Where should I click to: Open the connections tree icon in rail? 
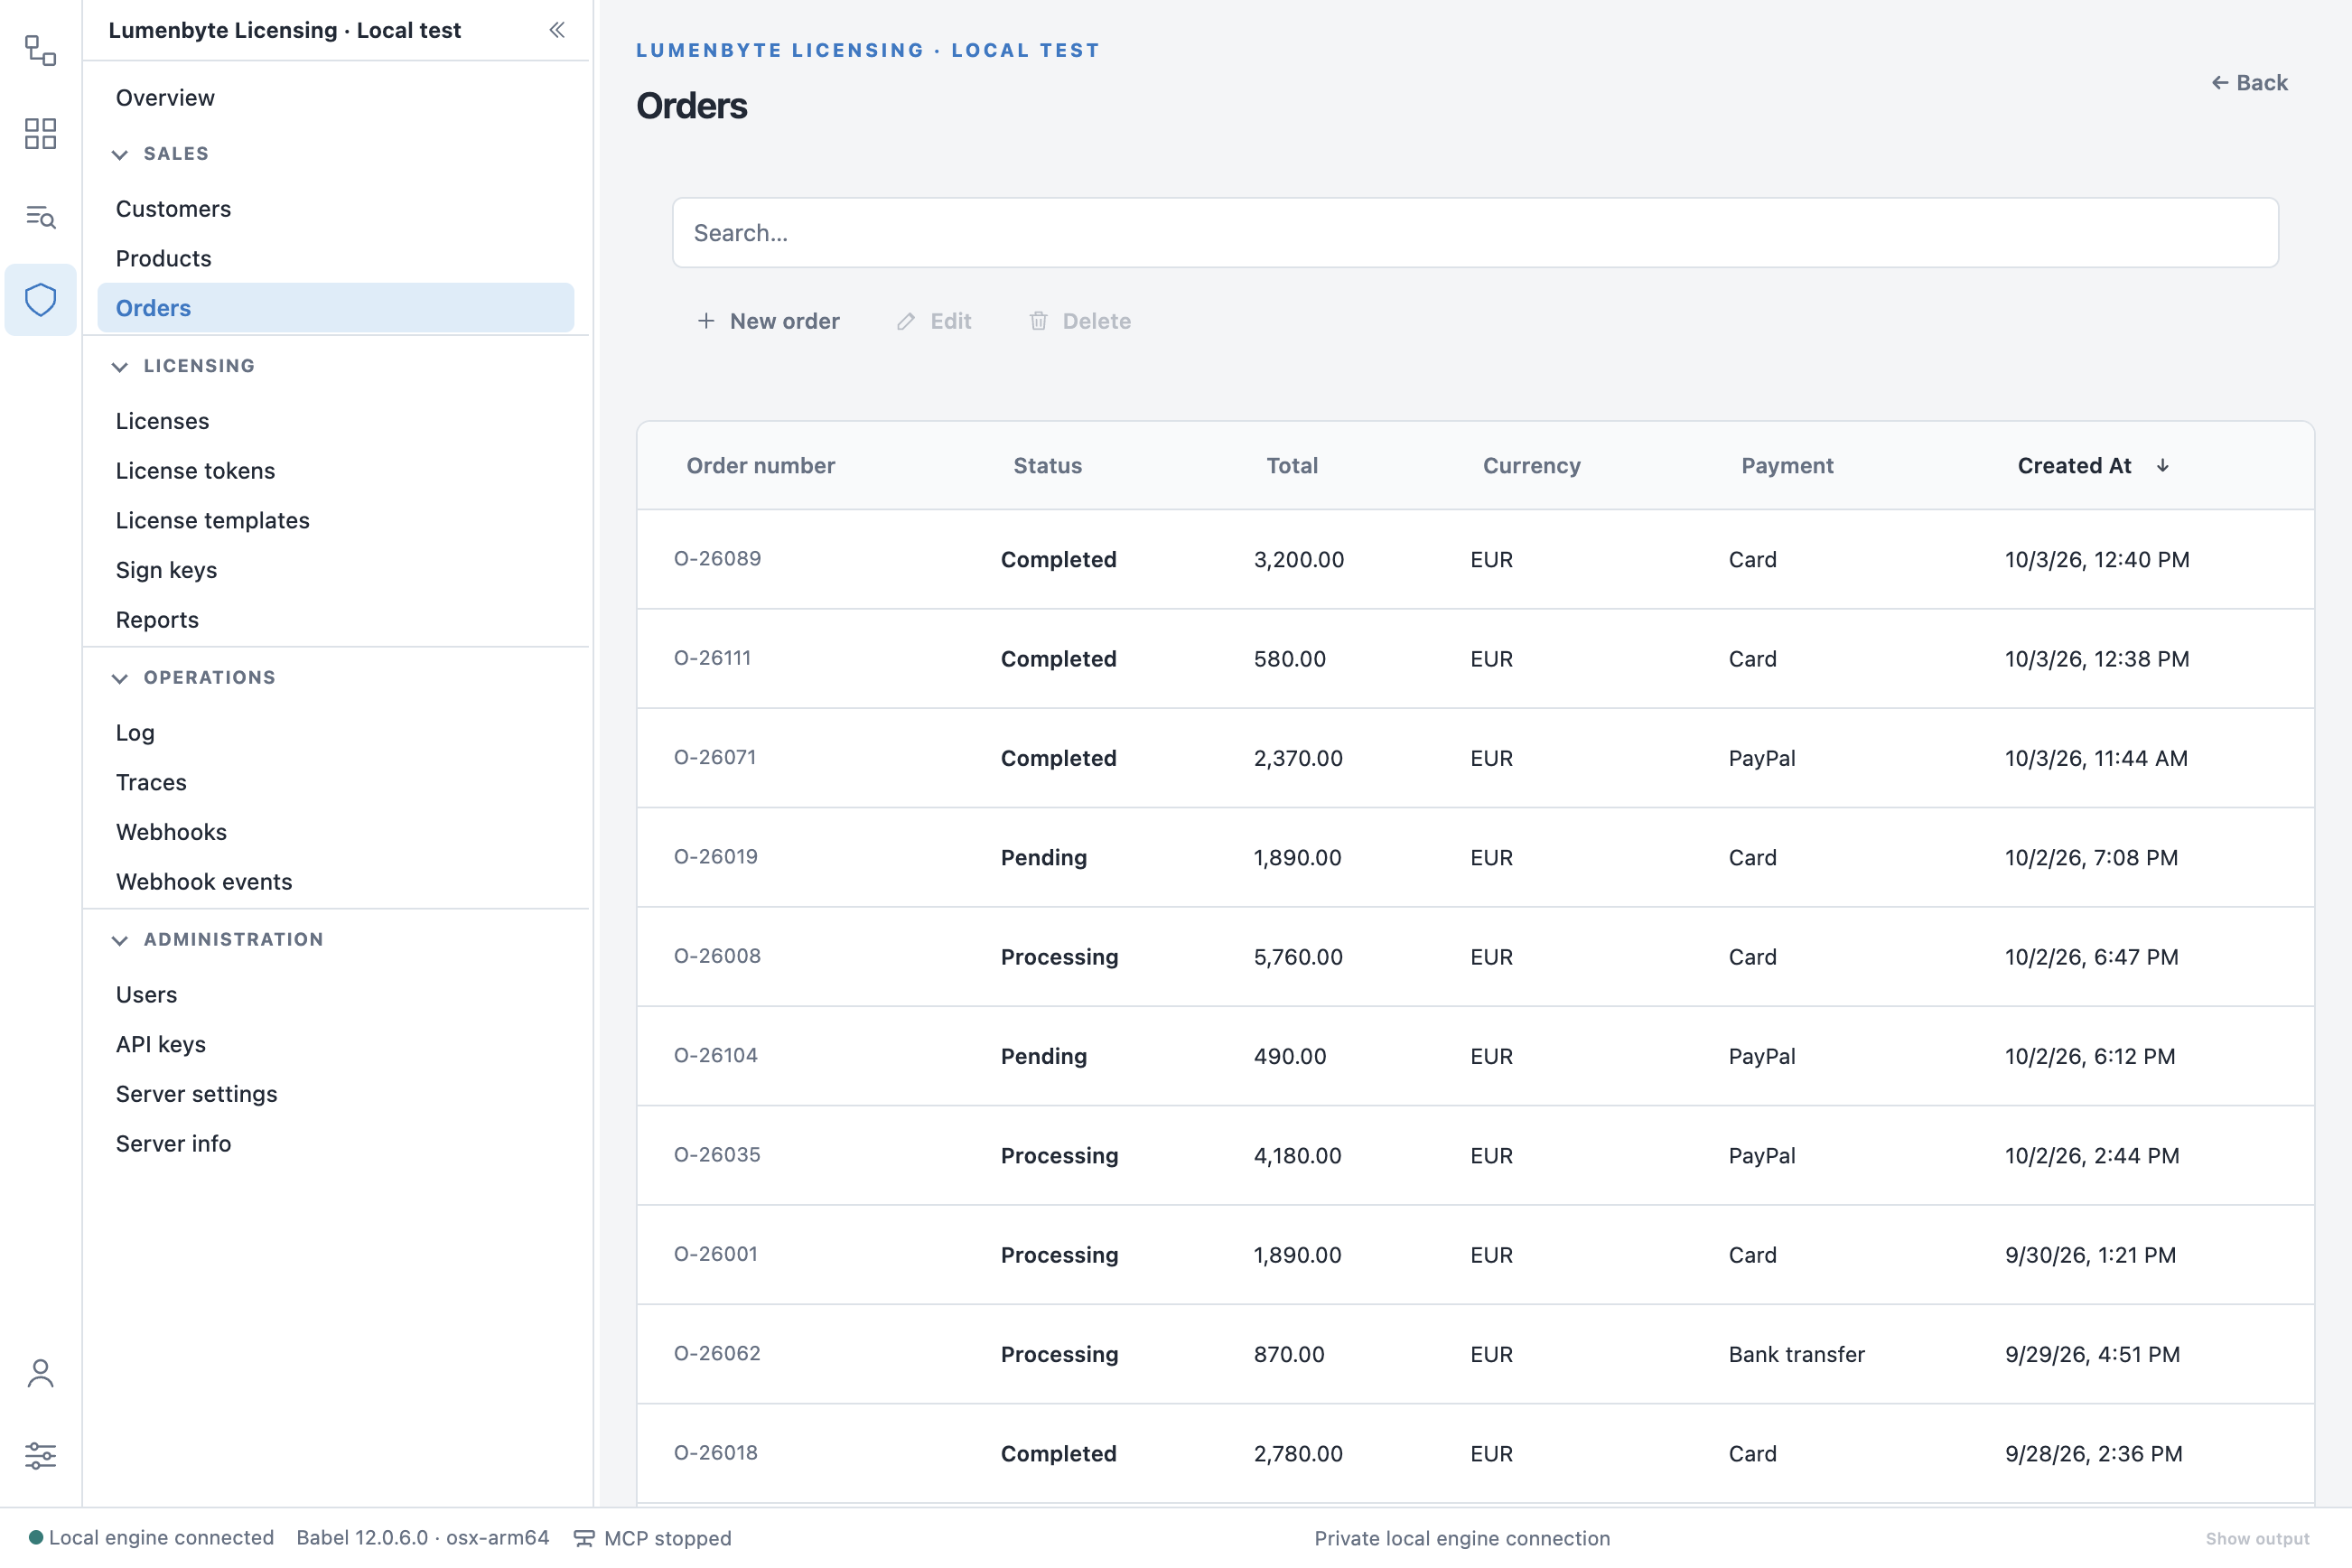click(x=40, y=50)
